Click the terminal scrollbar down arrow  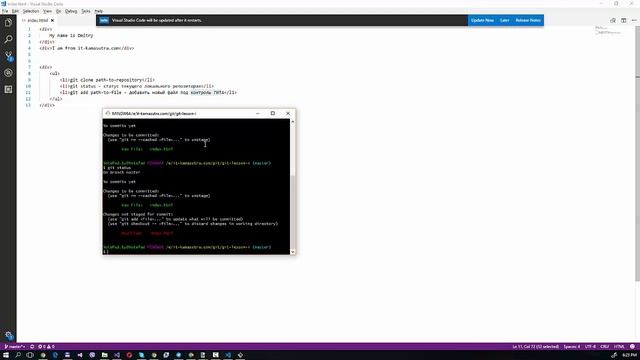[293, 252]
